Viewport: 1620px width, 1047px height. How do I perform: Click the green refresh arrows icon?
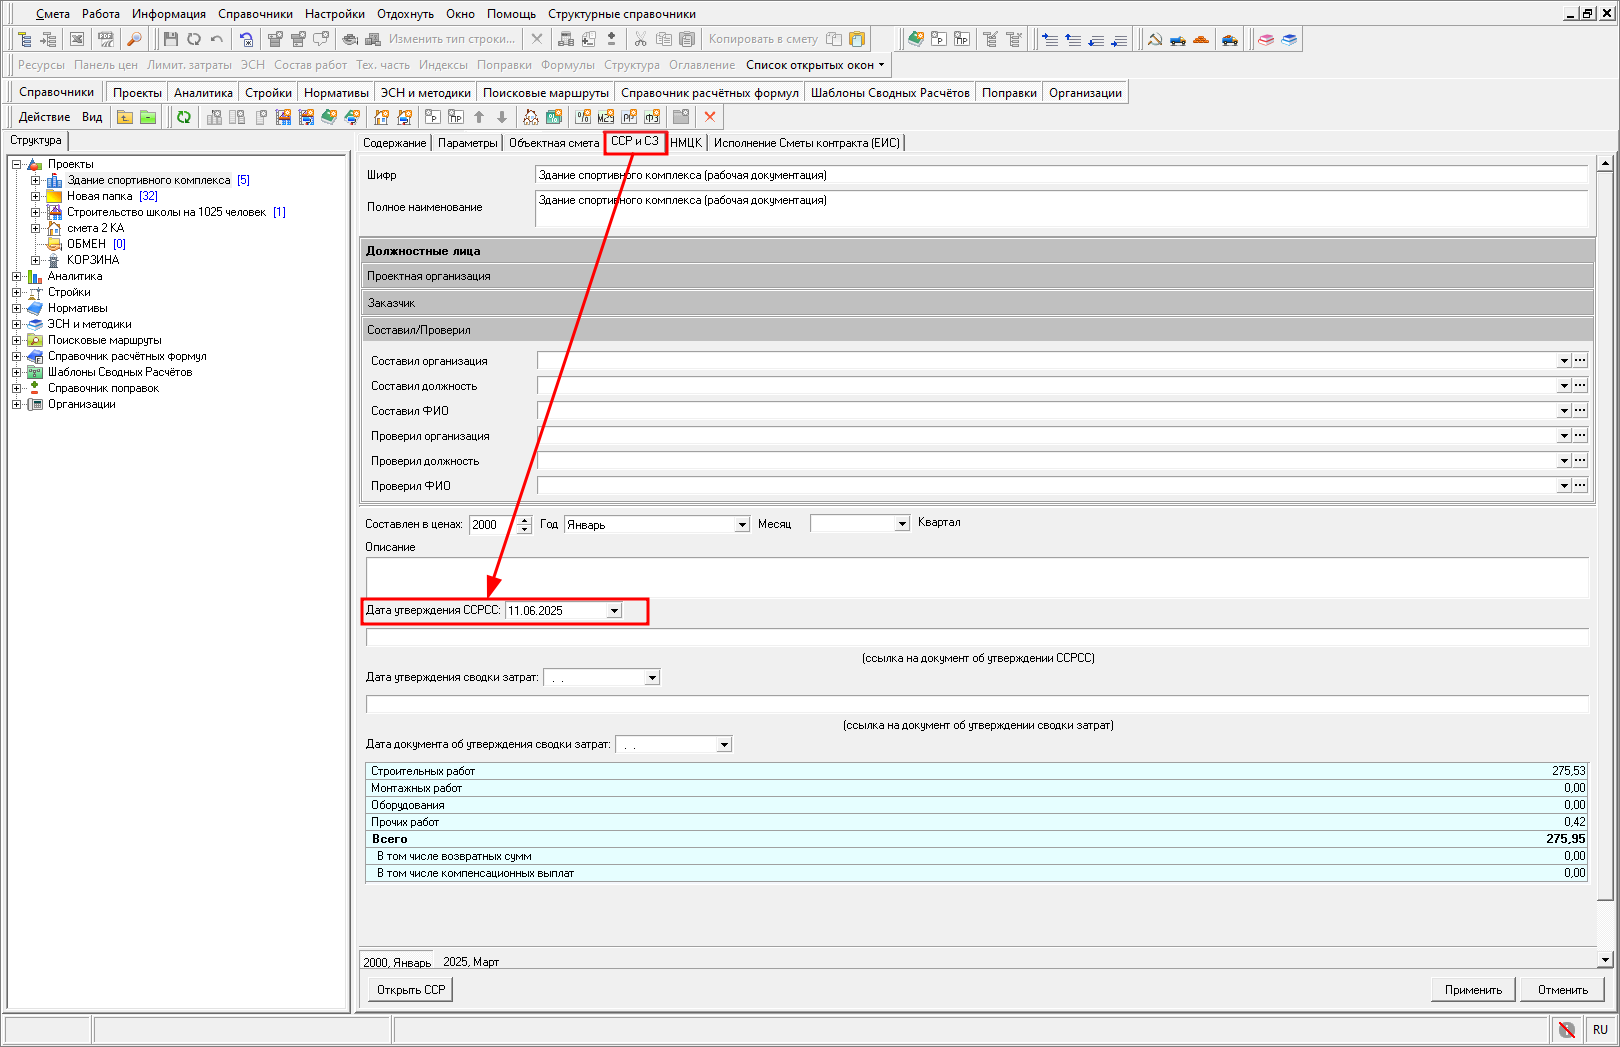[x=184, y=117]
